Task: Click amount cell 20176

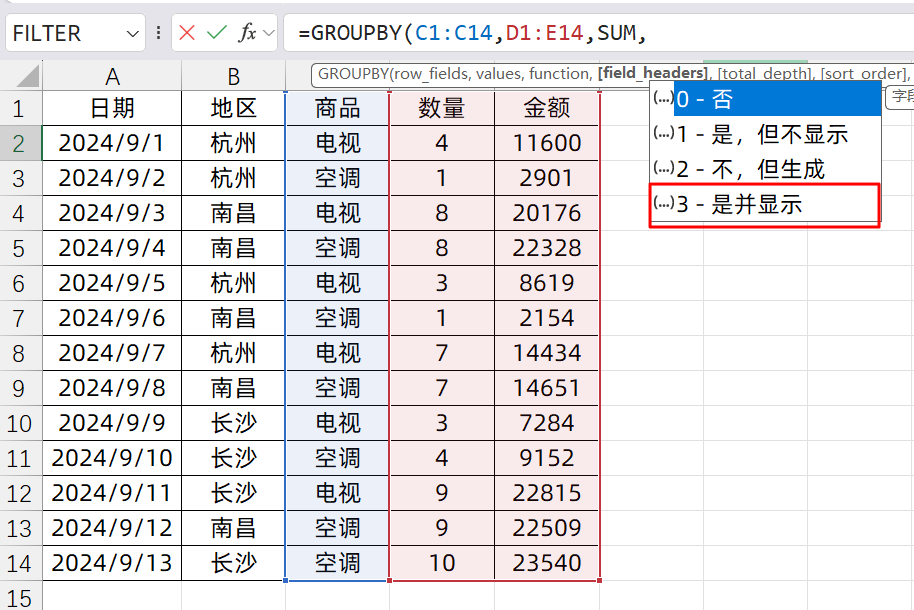Action: [x=547, y=213]
